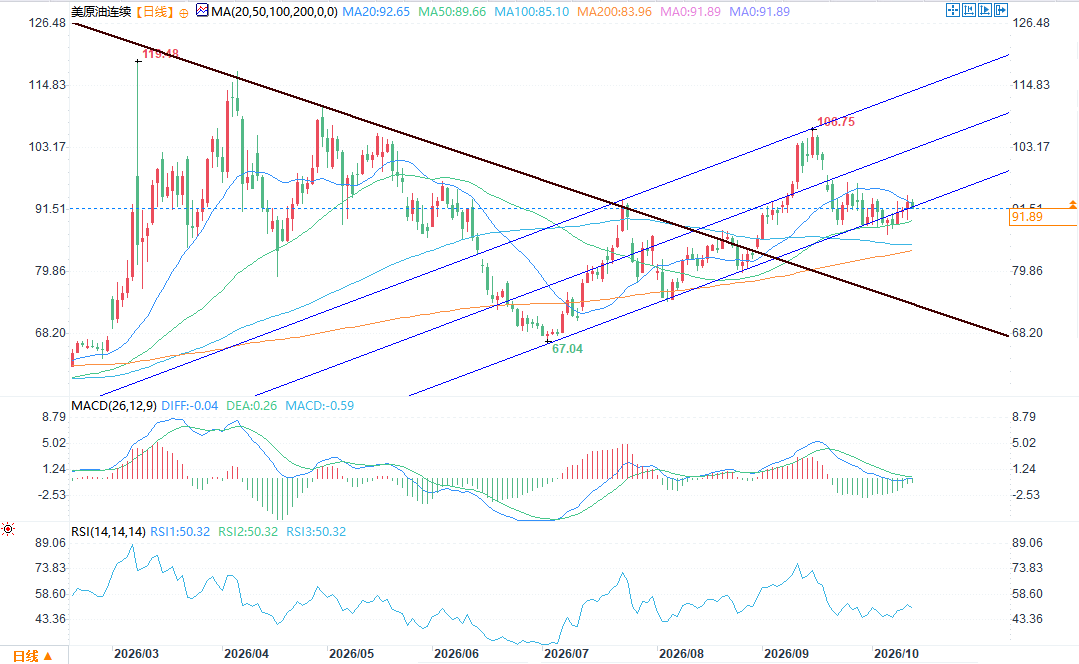The height and width of the screenshot is (664, 1079).
Task: Toggle the MA200:83.96 line label
Action: pos(614,12)
